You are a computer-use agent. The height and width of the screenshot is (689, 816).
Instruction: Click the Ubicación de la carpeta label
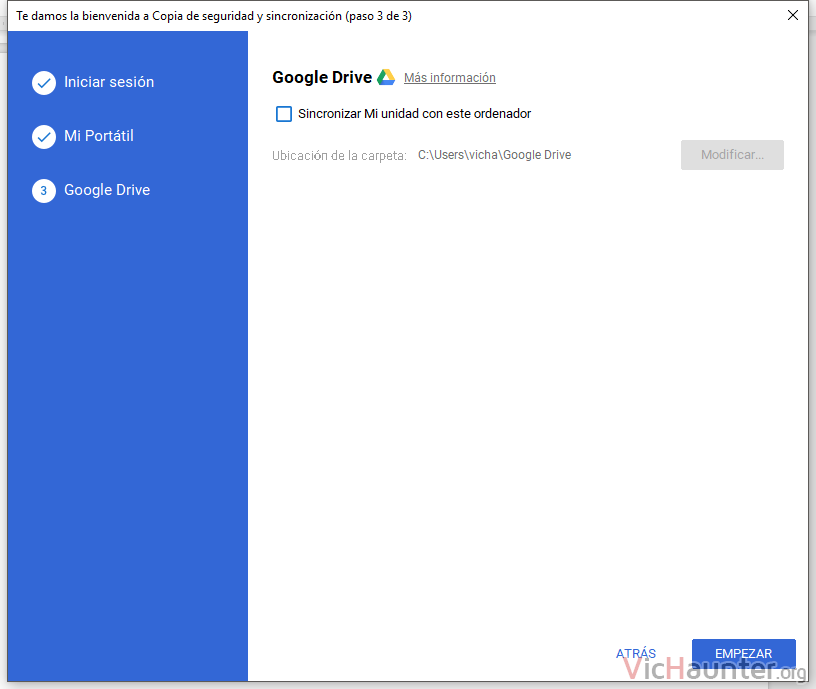click(x=339, y=156)
